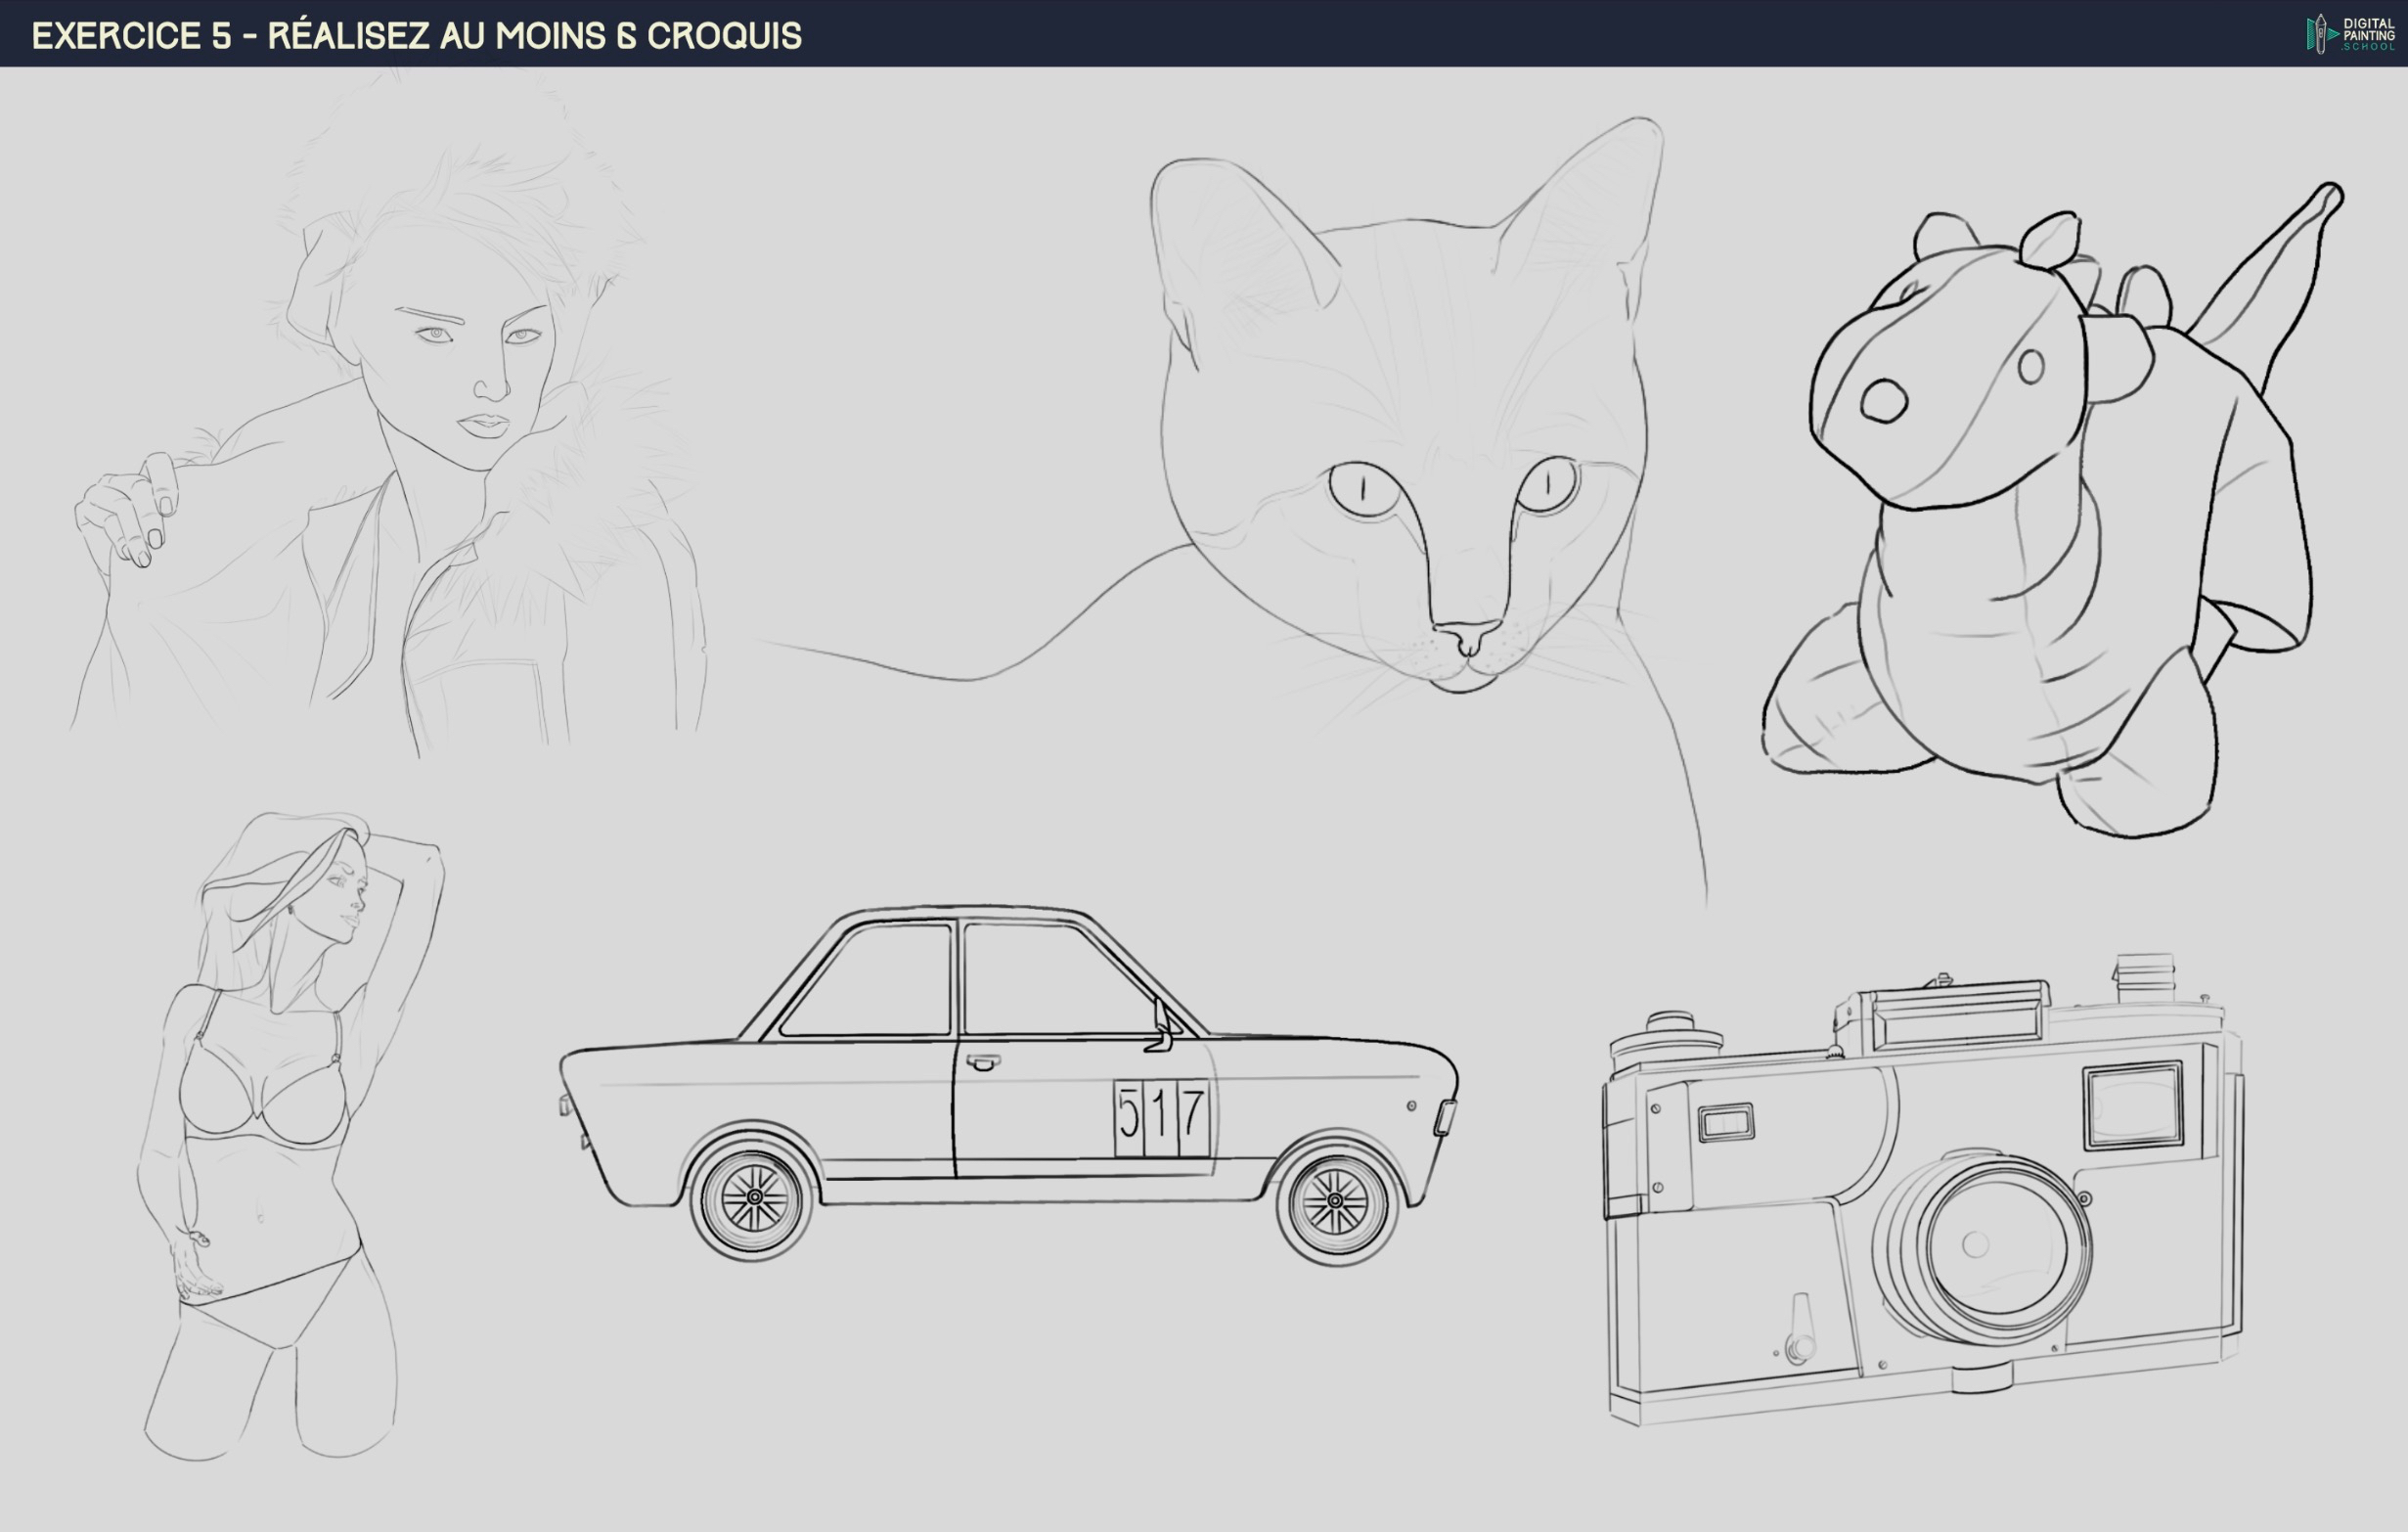Click the plush dragon's round nostril
Image resolution: width=2408 pixels, height=1532 pixels.
point(1884,401)
